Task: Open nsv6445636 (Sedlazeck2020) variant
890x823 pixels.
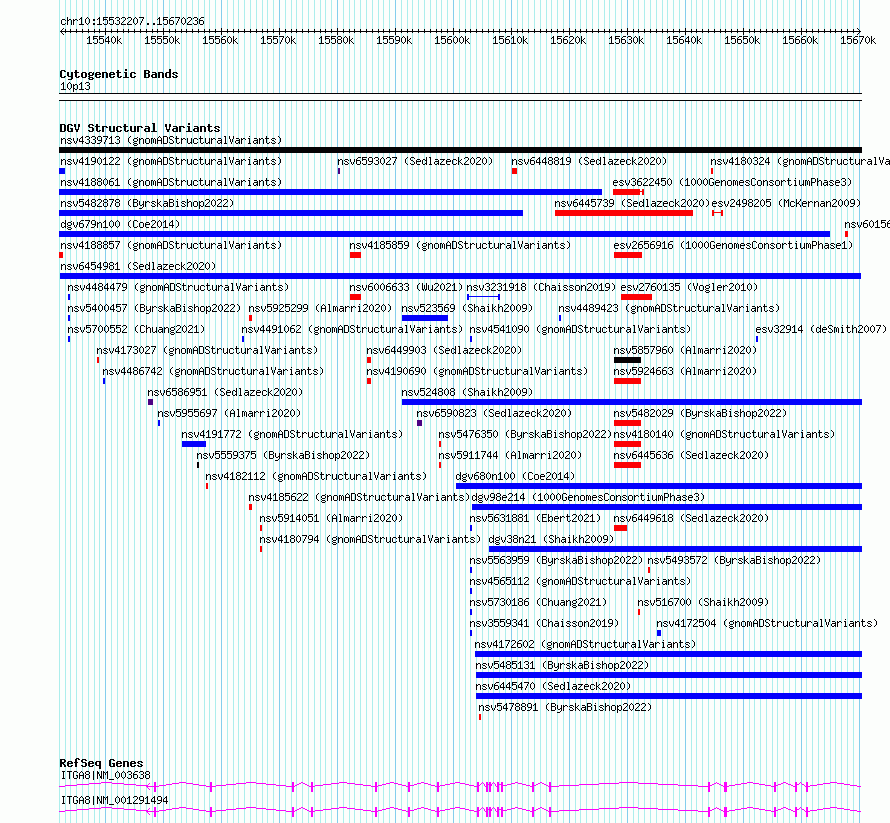Action: pyautogui.click(x=691, y=455)
